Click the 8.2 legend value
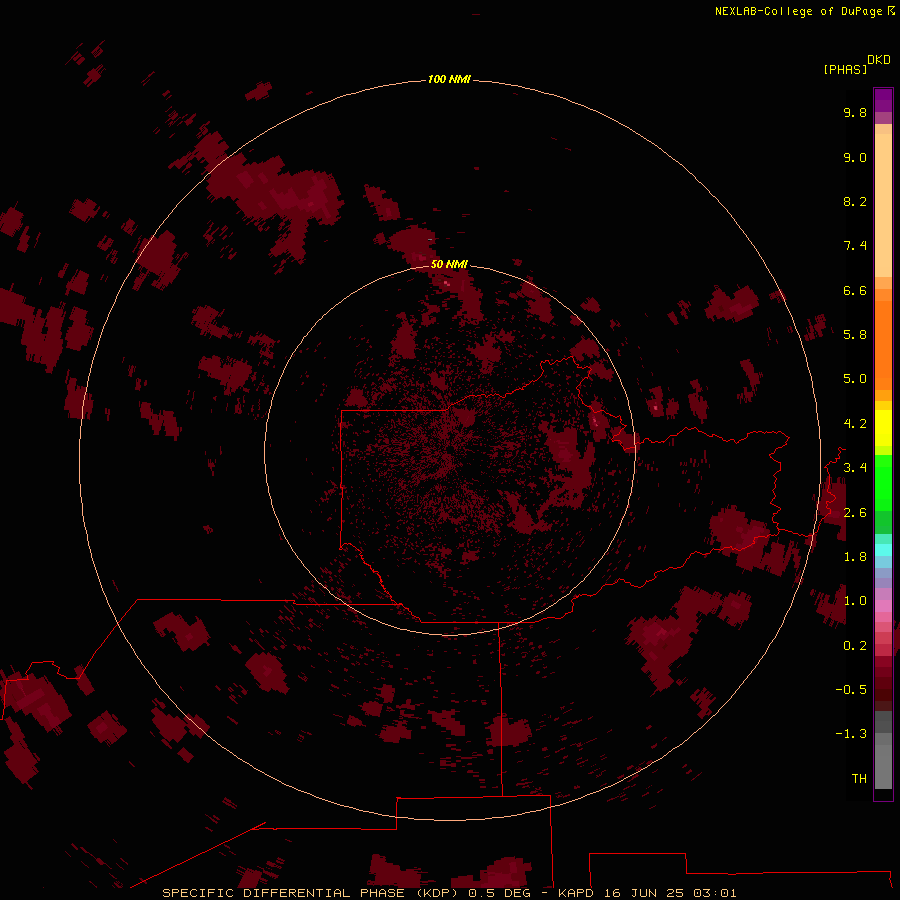900x900 pixels. coord(855,201)
